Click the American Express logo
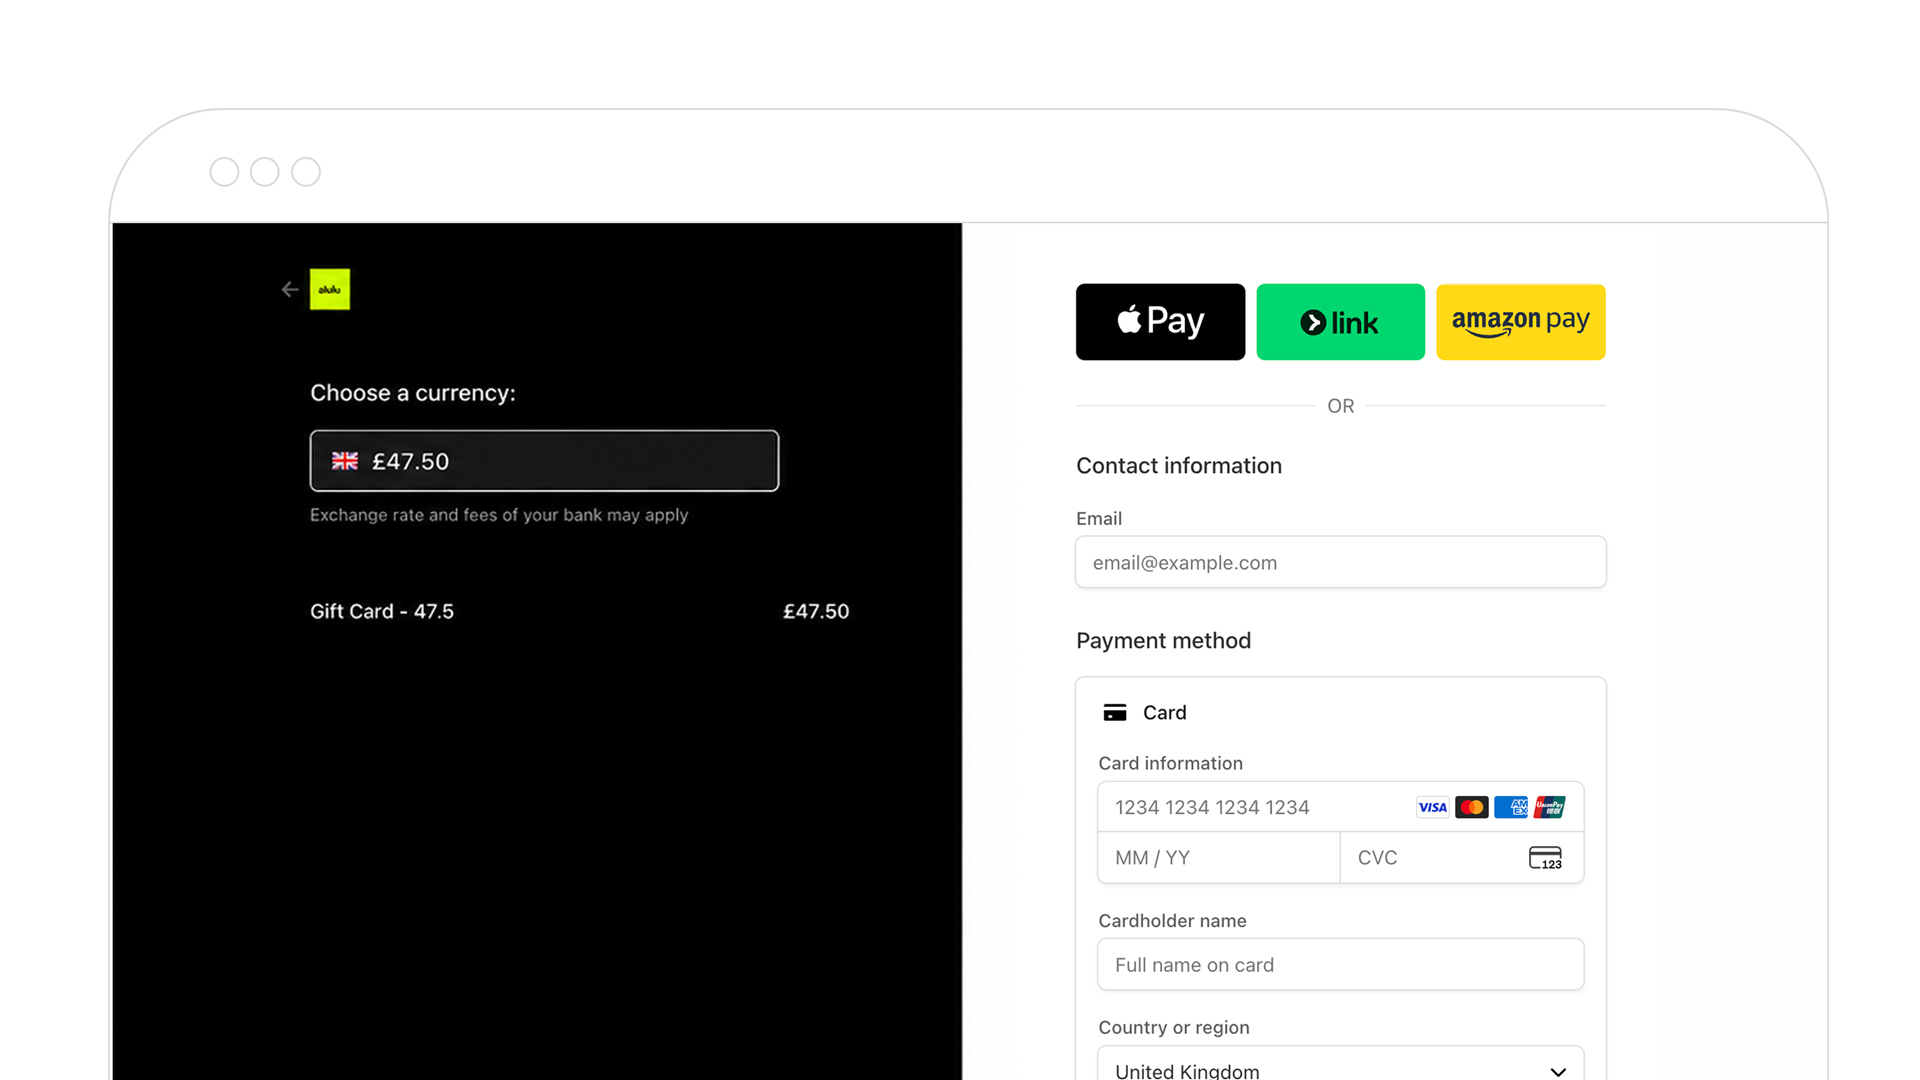Viewport: 1920px width, 1080px height. click(1511, 807)
